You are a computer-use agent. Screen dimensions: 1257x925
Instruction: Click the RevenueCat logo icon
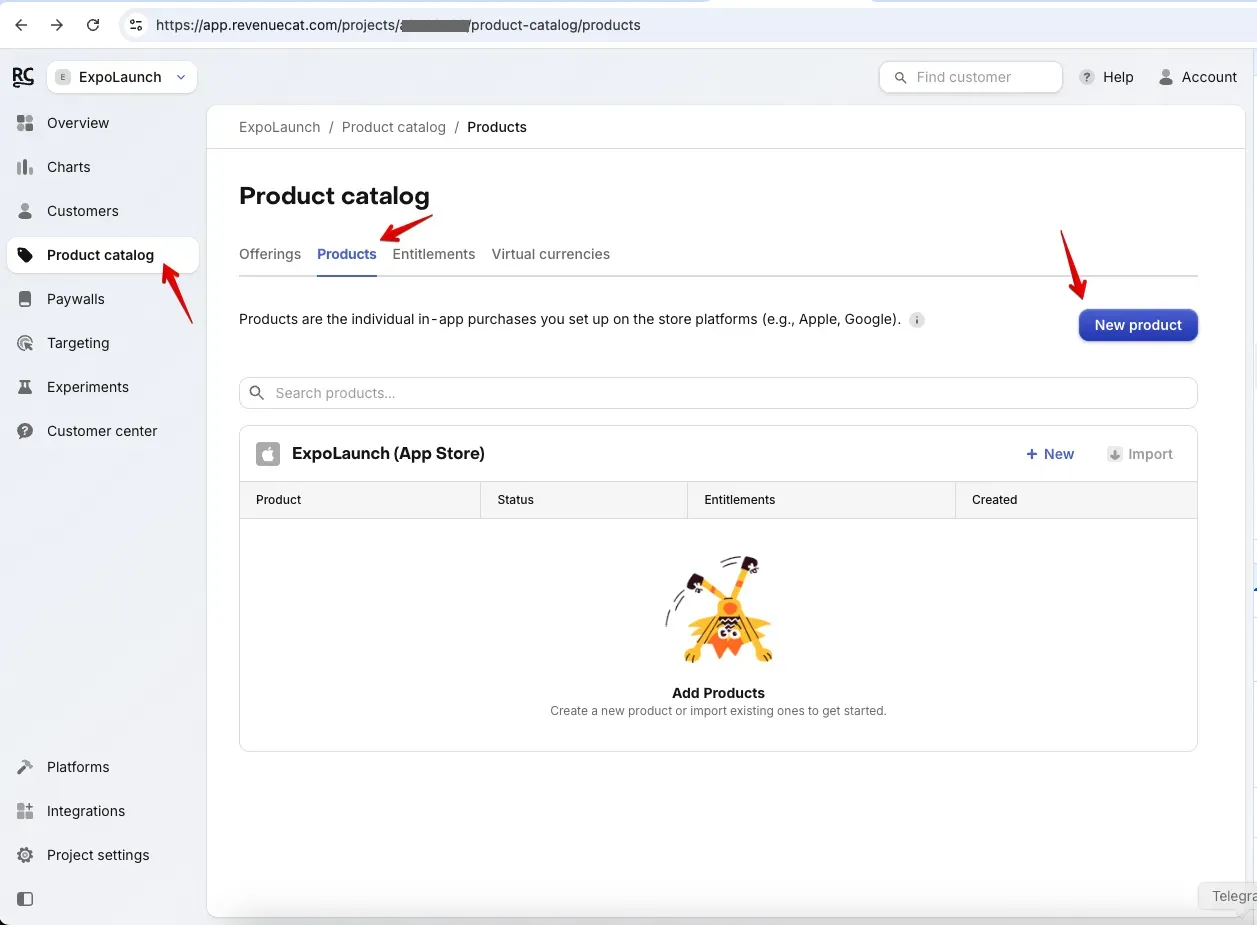(x=22, y=77)
